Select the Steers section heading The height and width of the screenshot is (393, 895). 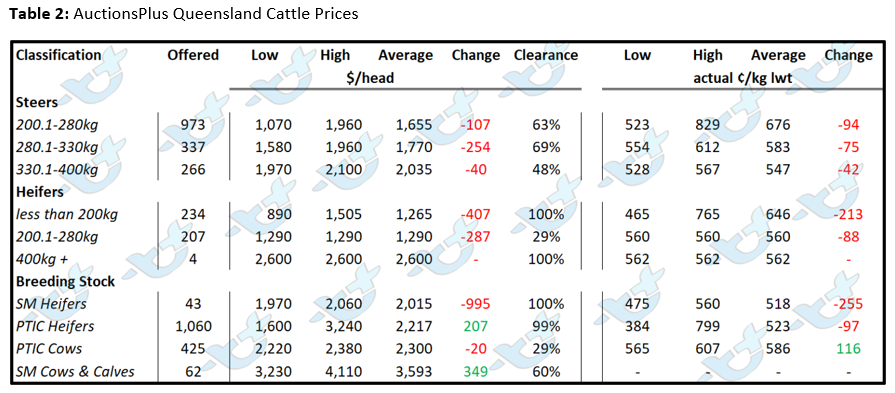(x=37, y=102)
